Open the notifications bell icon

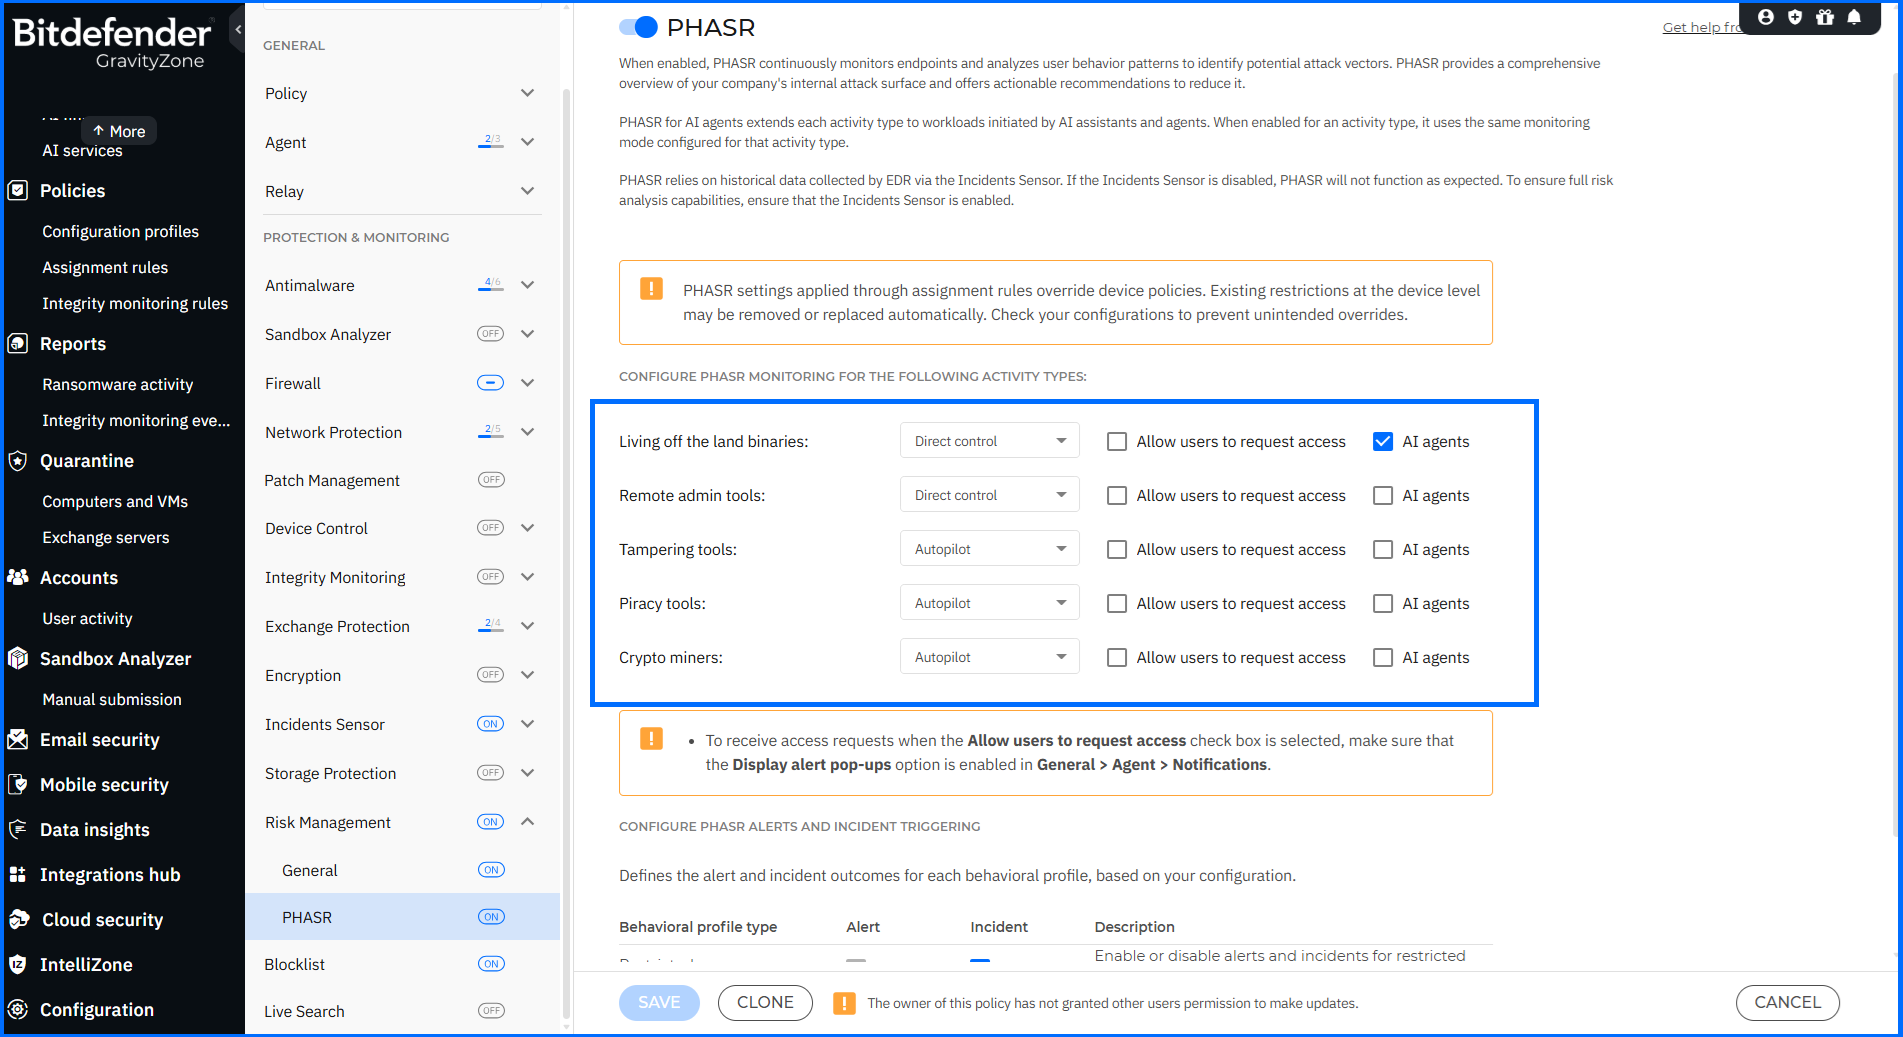click(x=1854, y=17)
